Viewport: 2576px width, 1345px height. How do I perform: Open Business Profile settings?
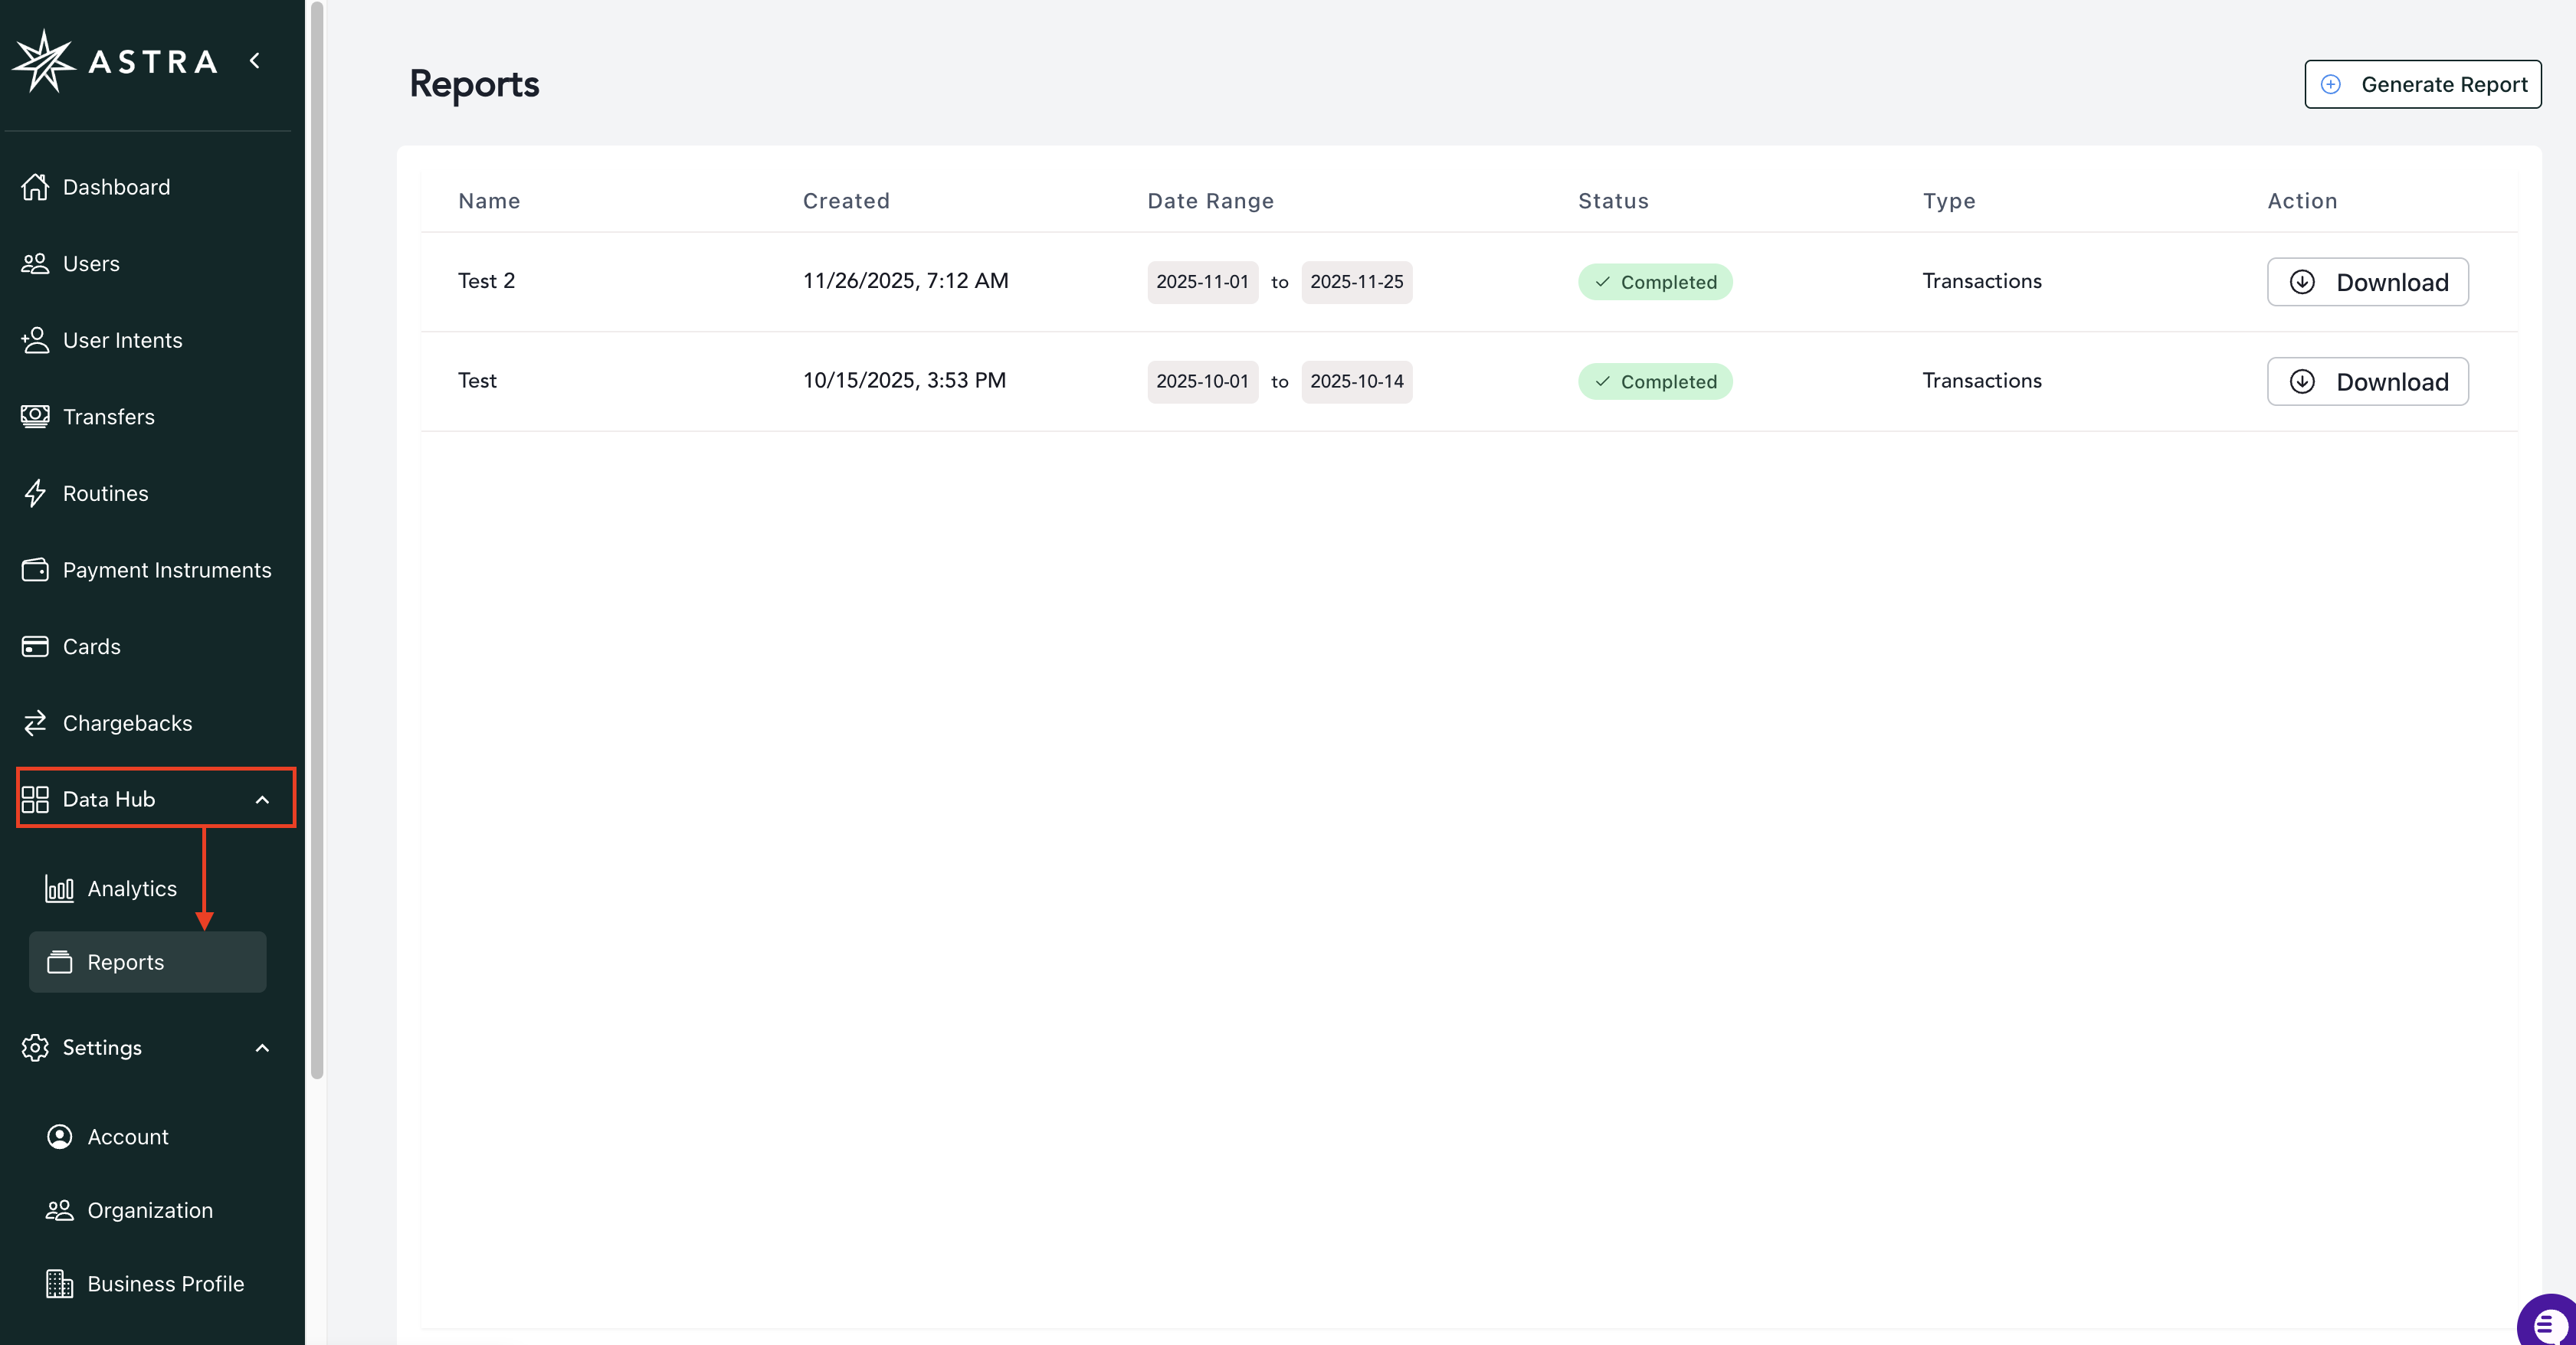pos(165,1284)
